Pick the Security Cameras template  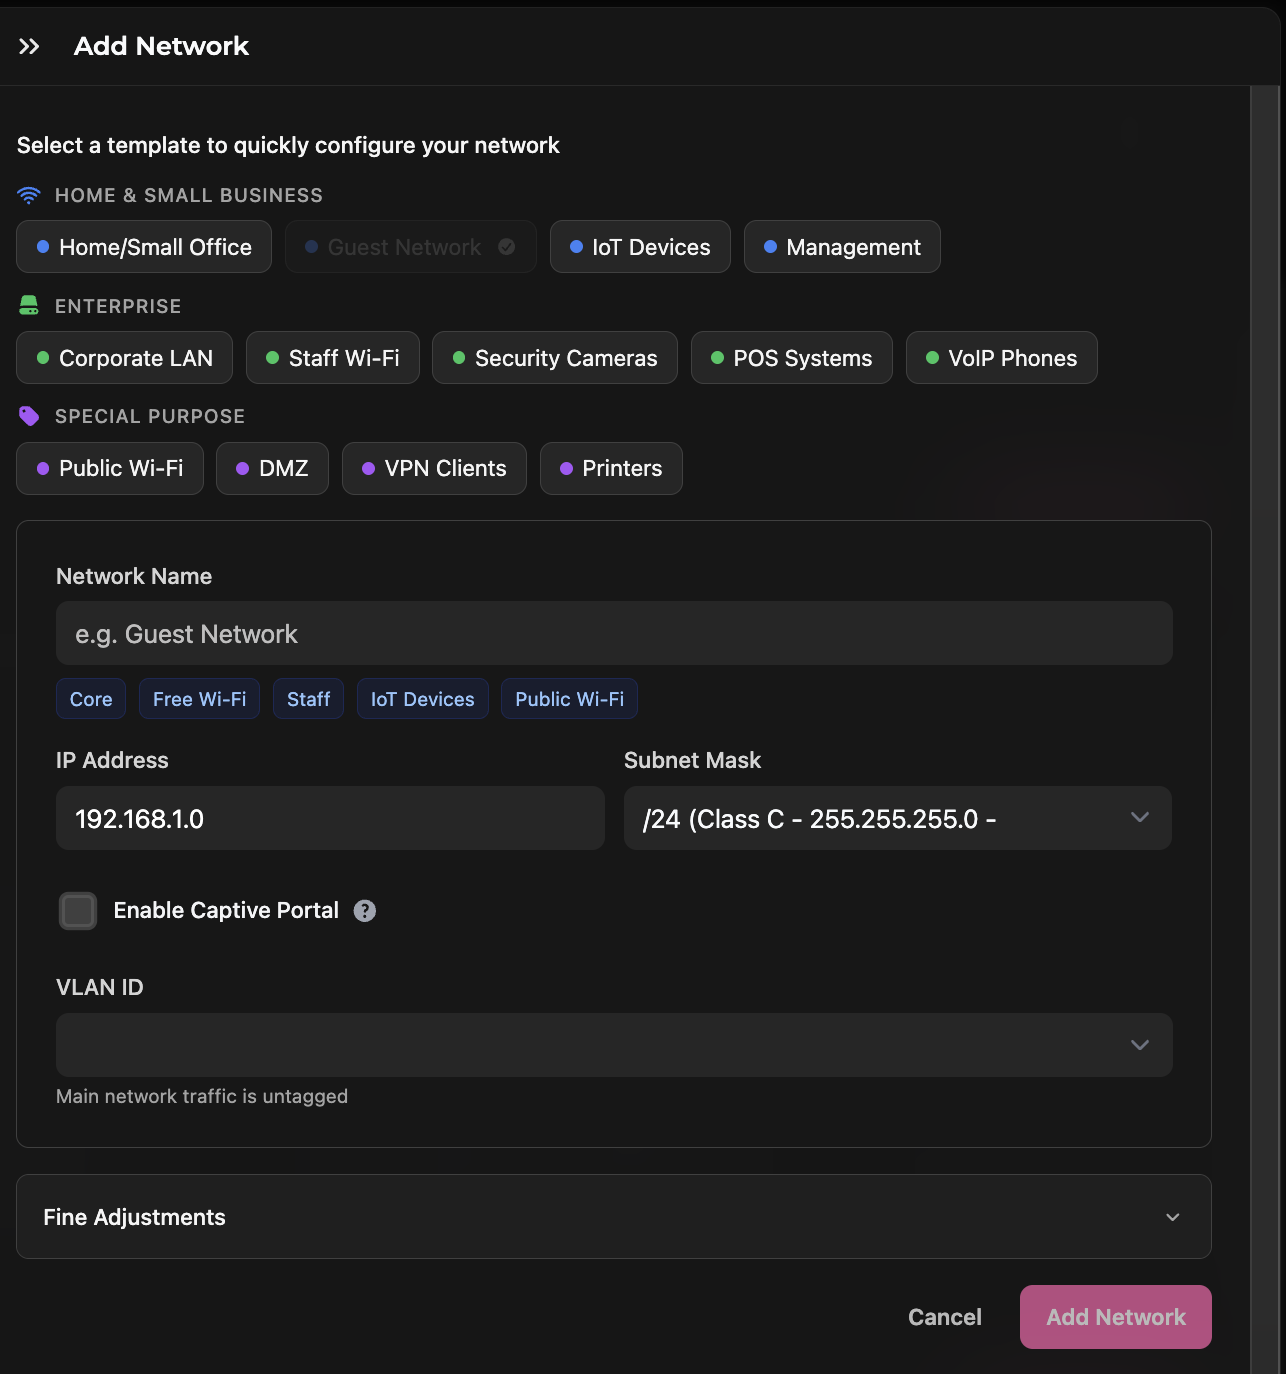(x=555, y=358)
